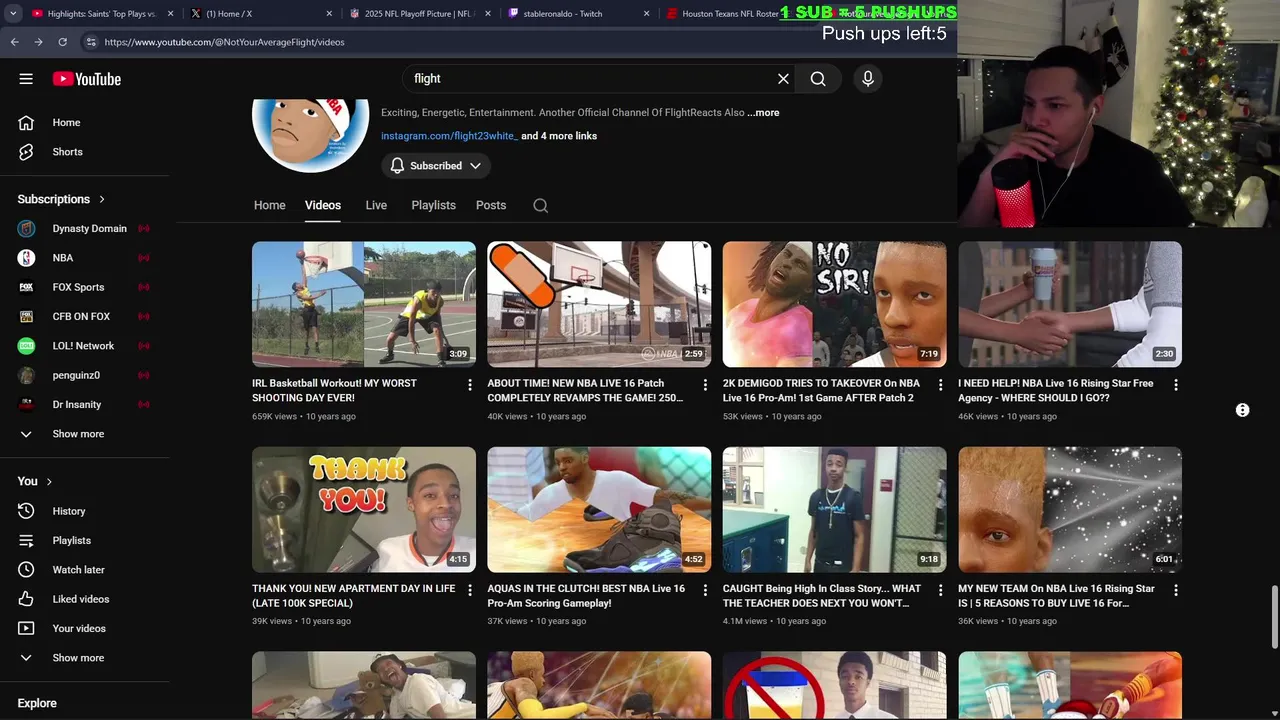
Task: Switch to the stableronaldo Twitch tab
Action: (577, 14)
